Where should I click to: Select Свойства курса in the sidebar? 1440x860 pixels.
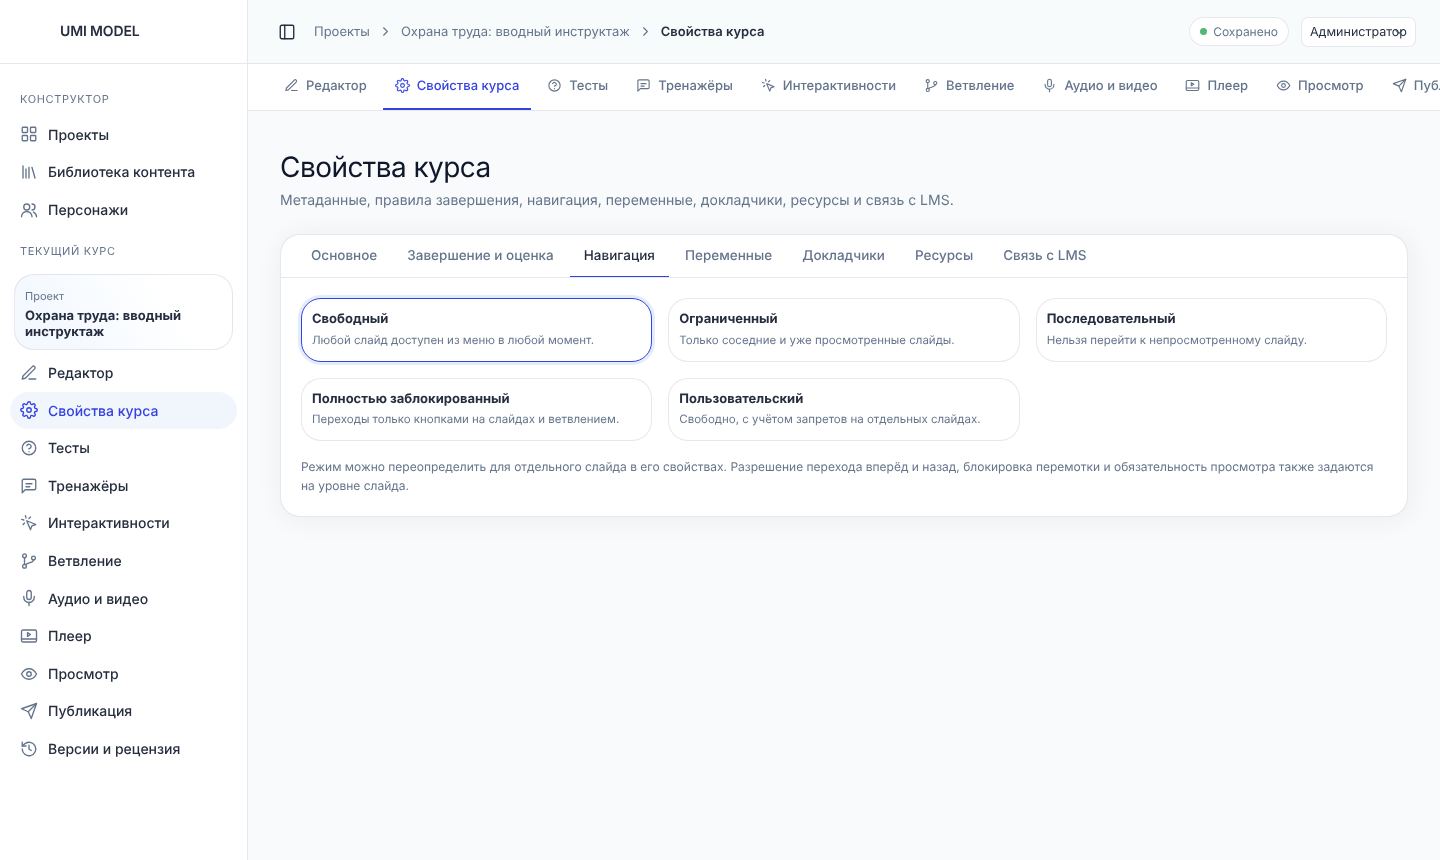(123, 411)
